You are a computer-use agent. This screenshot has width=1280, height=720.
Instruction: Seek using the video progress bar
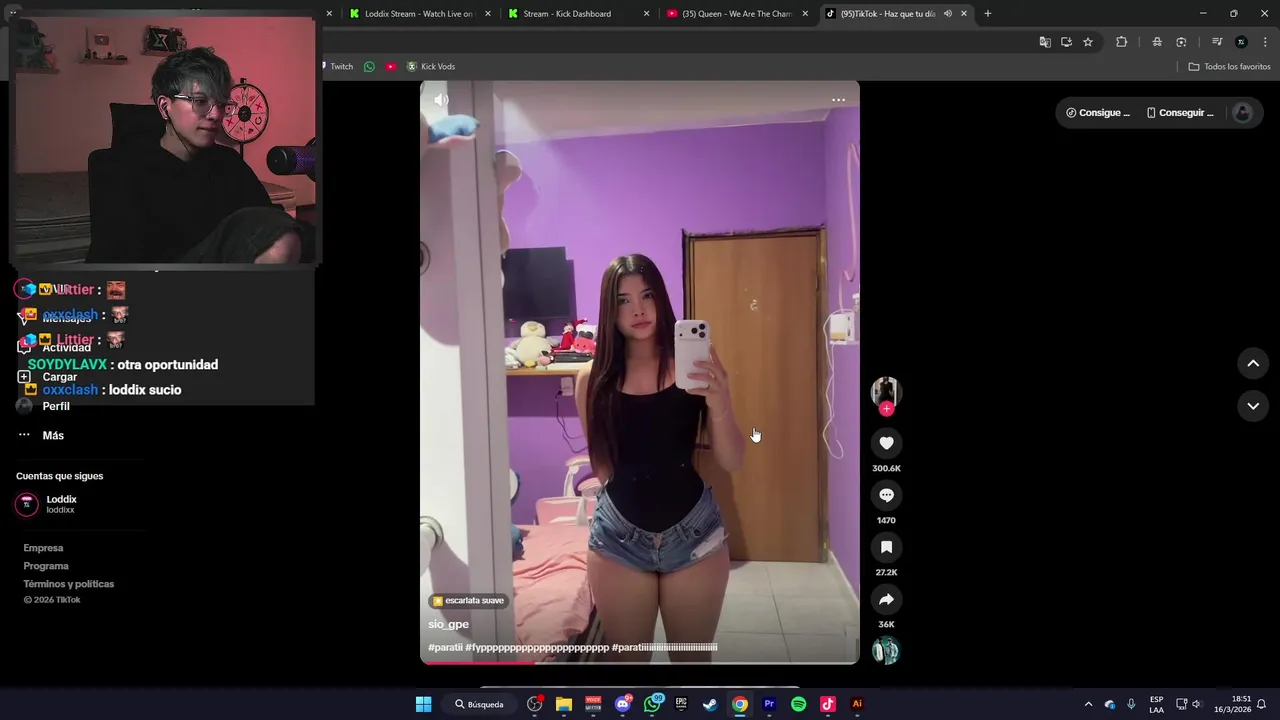(x=639, y=662)
